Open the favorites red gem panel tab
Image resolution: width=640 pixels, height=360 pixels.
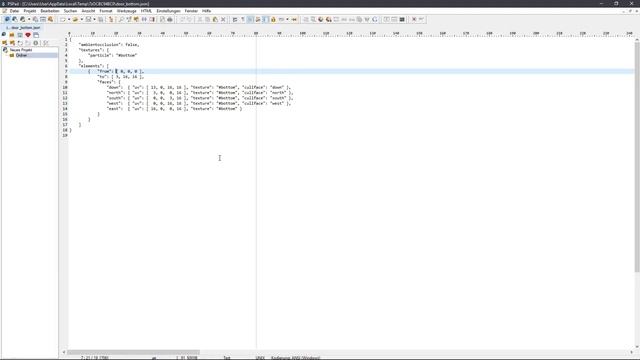point(28,35)
